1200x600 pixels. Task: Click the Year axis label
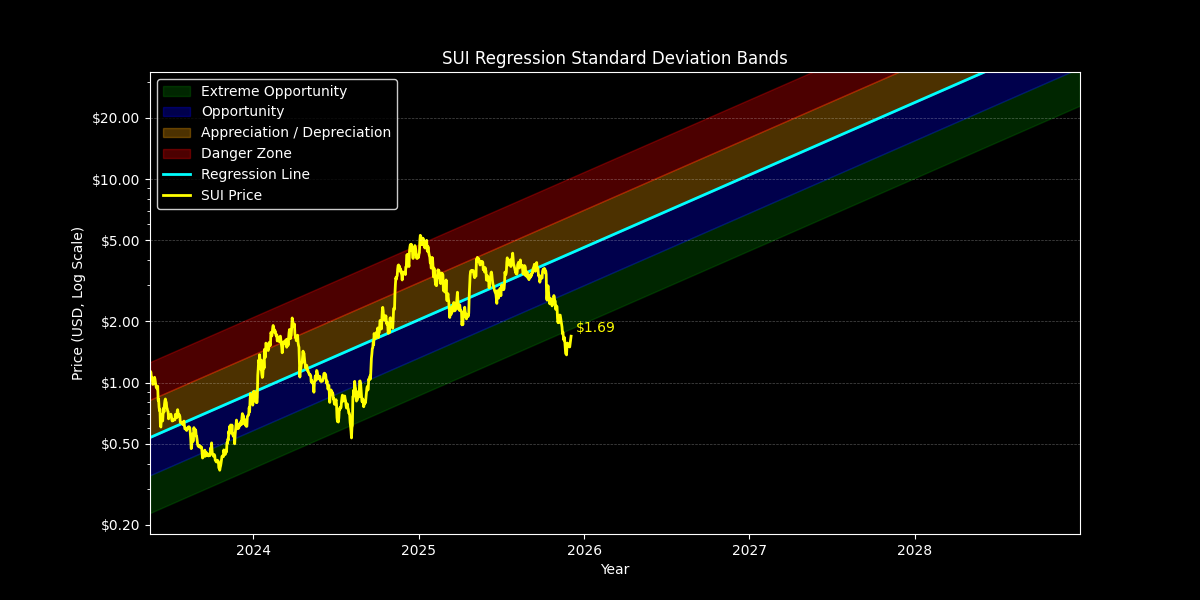pos(614,569)
